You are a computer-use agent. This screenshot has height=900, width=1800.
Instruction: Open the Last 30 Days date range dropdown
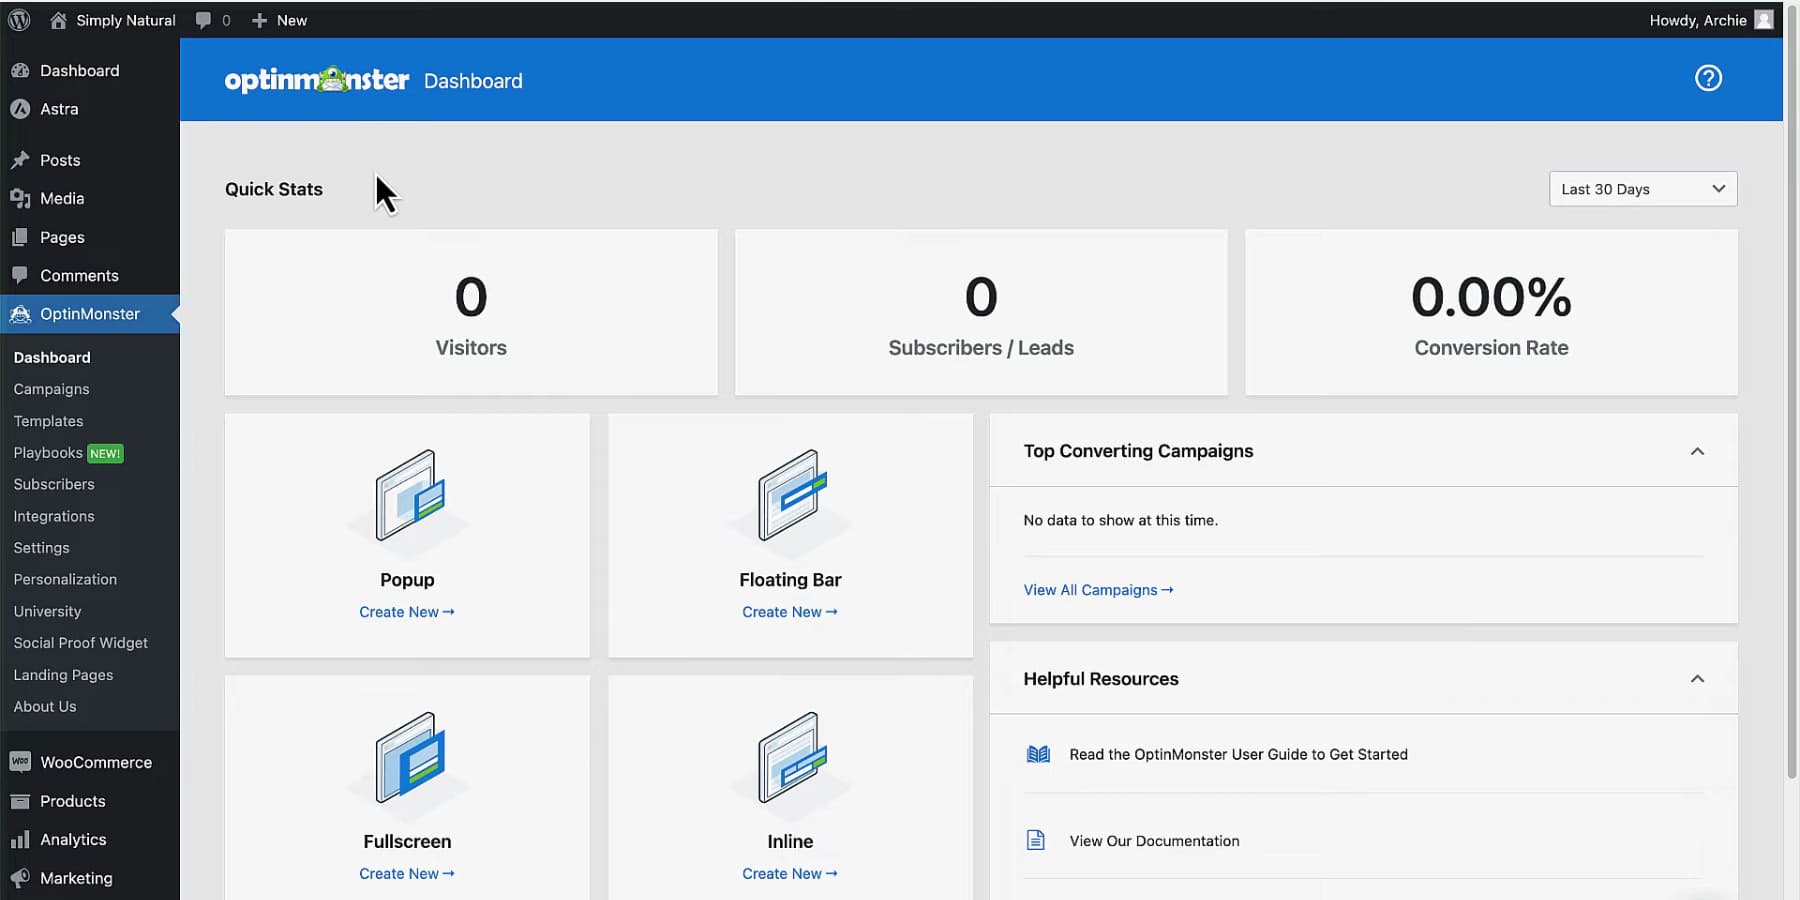[1642, 188]
